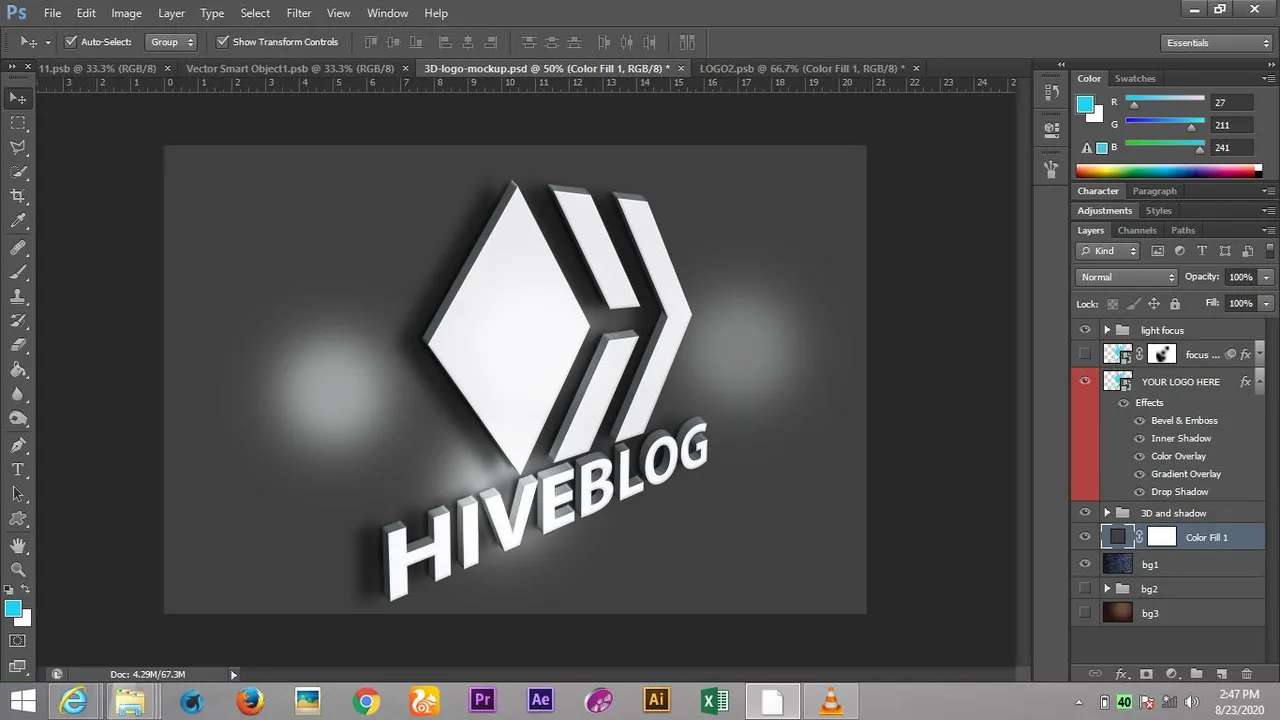Select the bg1 layer thumbnail
The width and height of the screenshot is (1280, 720).
(1117, 564)
